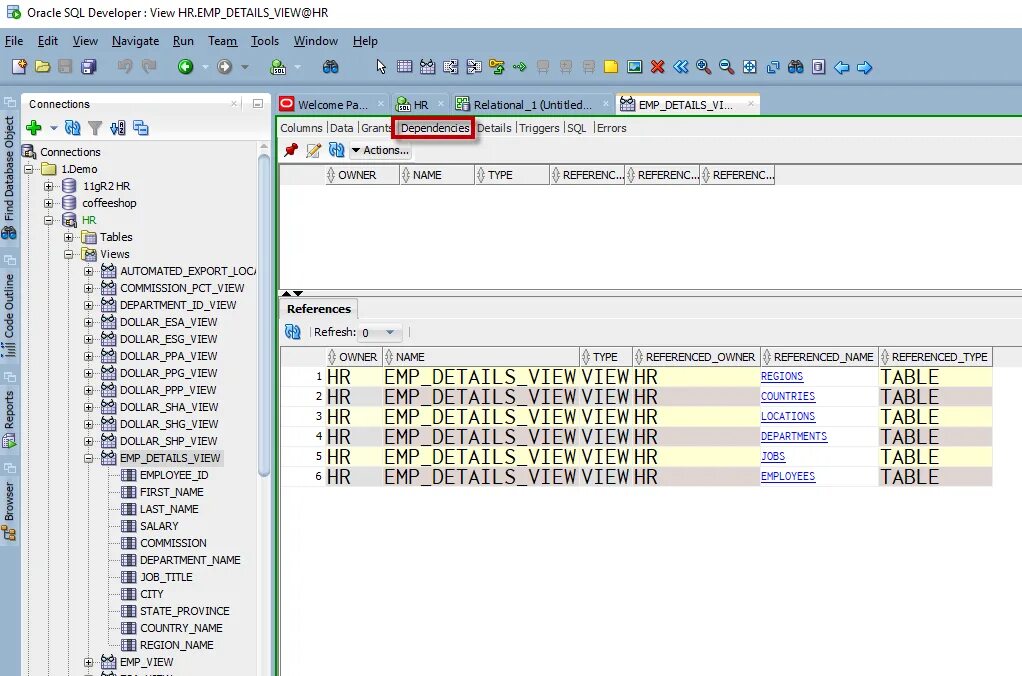This screenshot has width=1022, height=676.
Task: Select the JOB_TITLE column in the tree
Action: [x=166, y=577]
